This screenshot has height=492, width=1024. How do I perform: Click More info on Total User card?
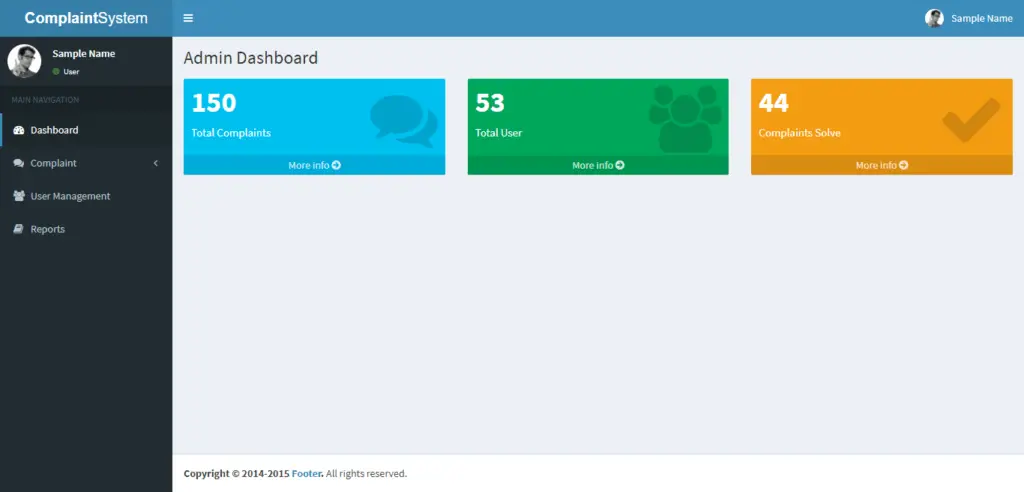coord(597,165)
